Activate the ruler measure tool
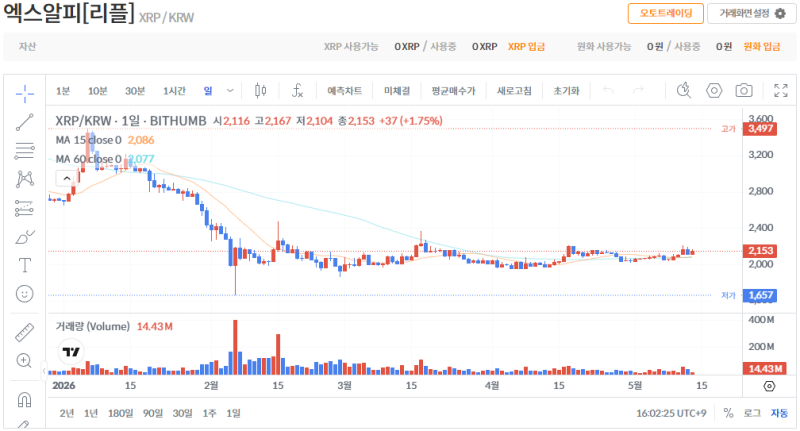This screenshot has height=431, width=800. pos(24,332)
